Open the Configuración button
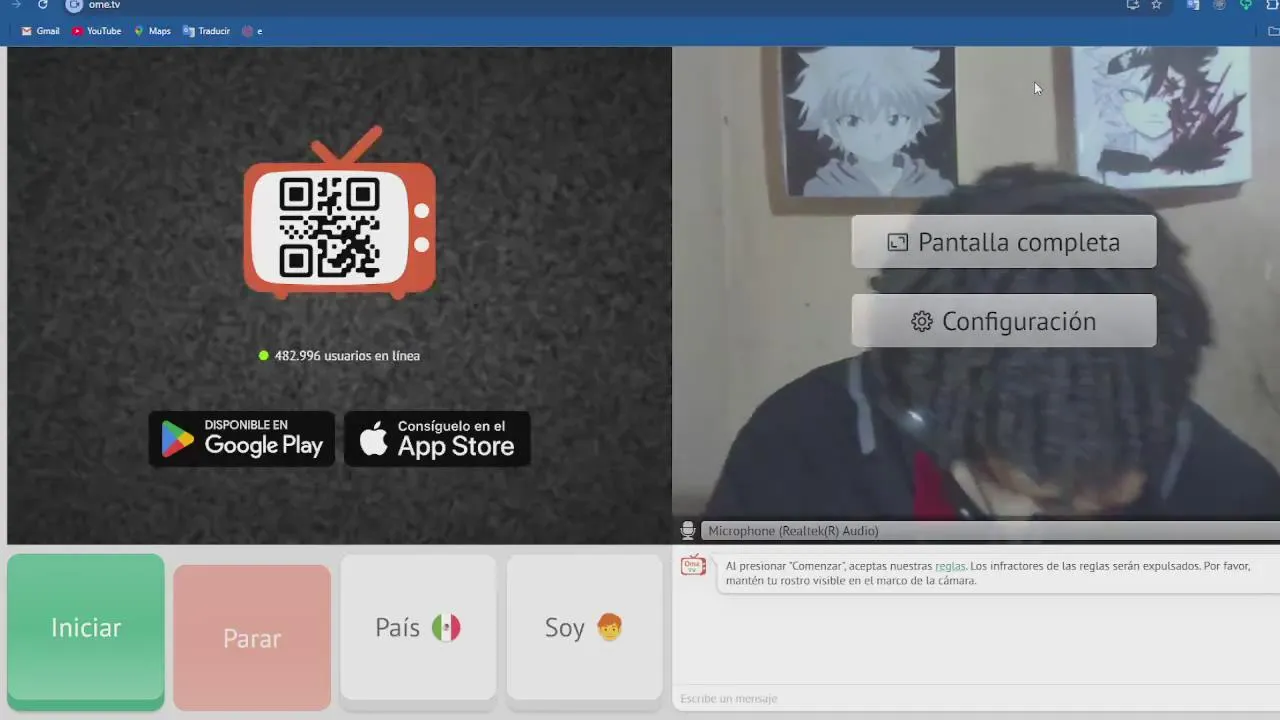This screenshot has width=1280, height=720. tap(1004, 321)
